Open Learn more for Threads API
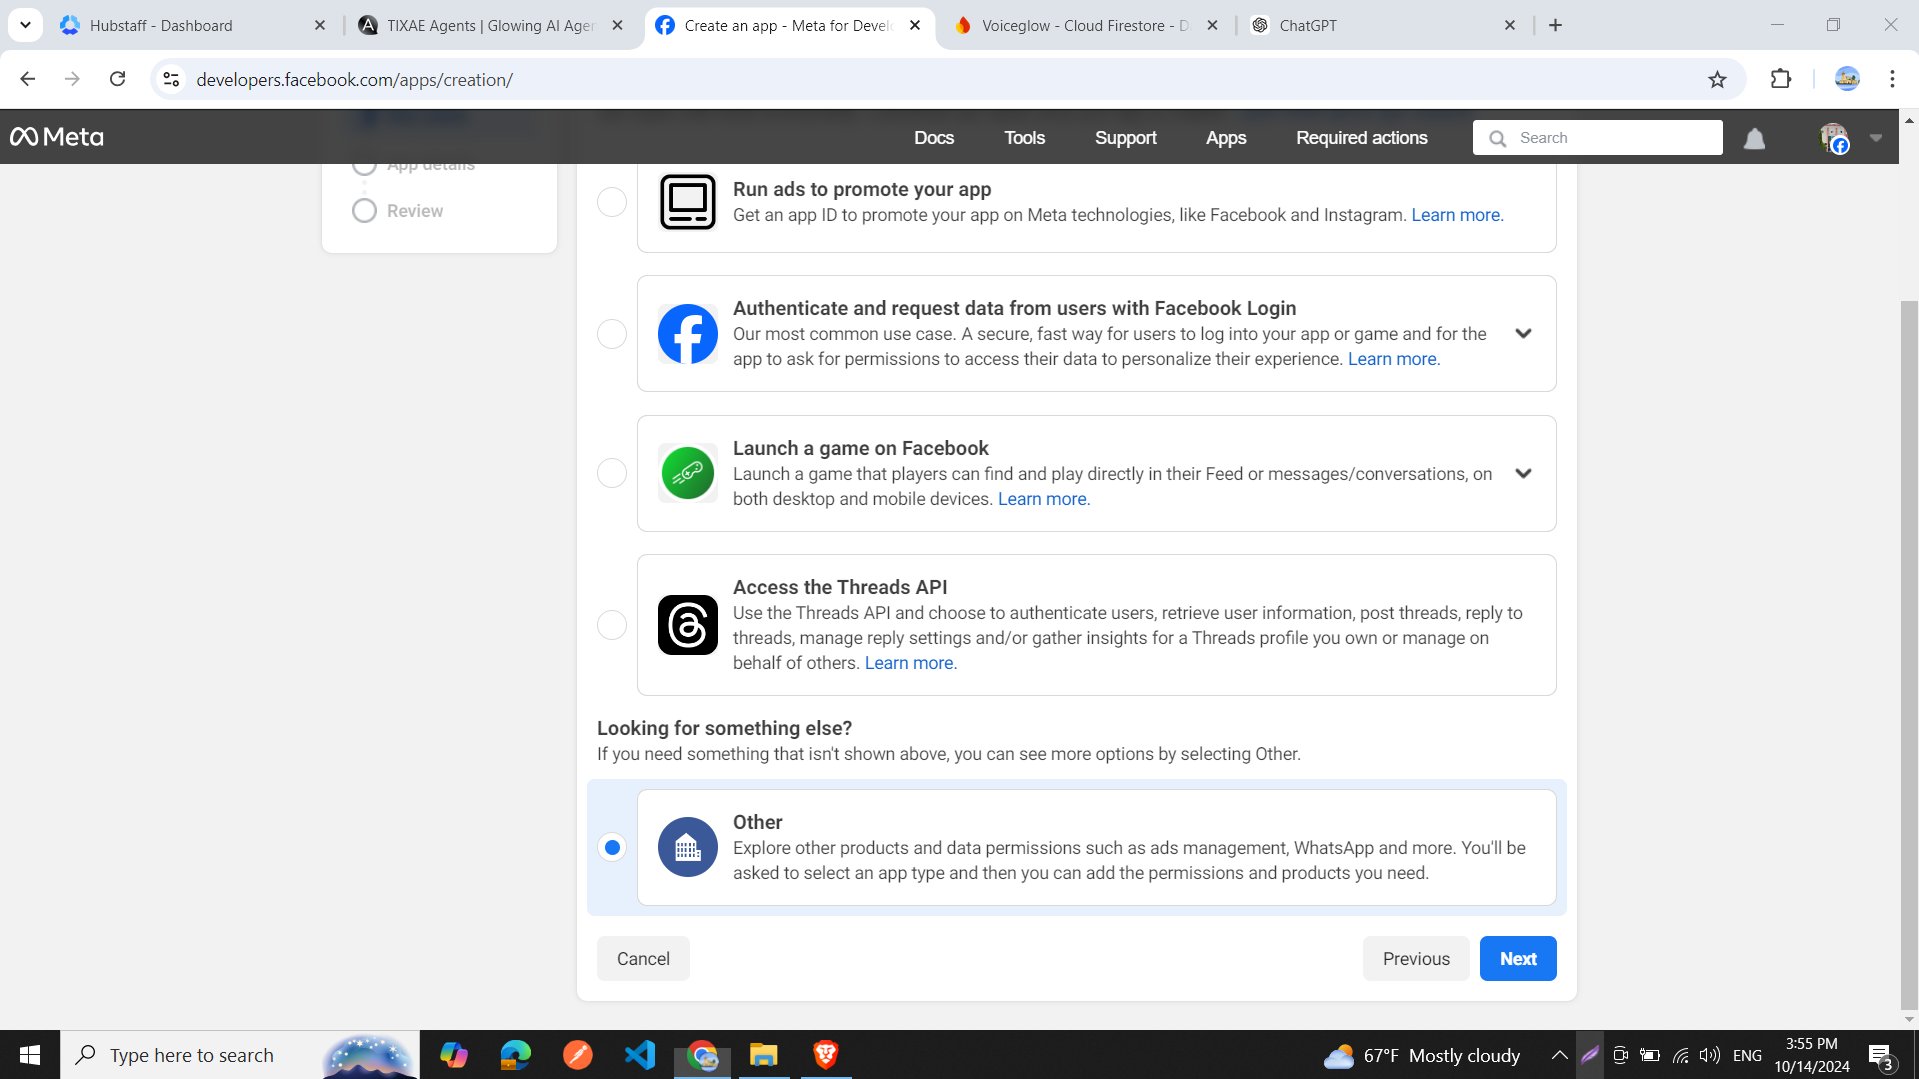Screen dimensions: 1919x1079 pos(909,663)
